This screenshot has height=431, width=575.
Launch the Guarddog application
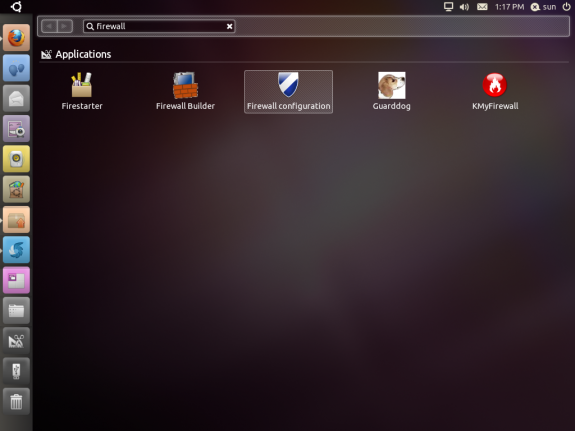pos(391,91)
